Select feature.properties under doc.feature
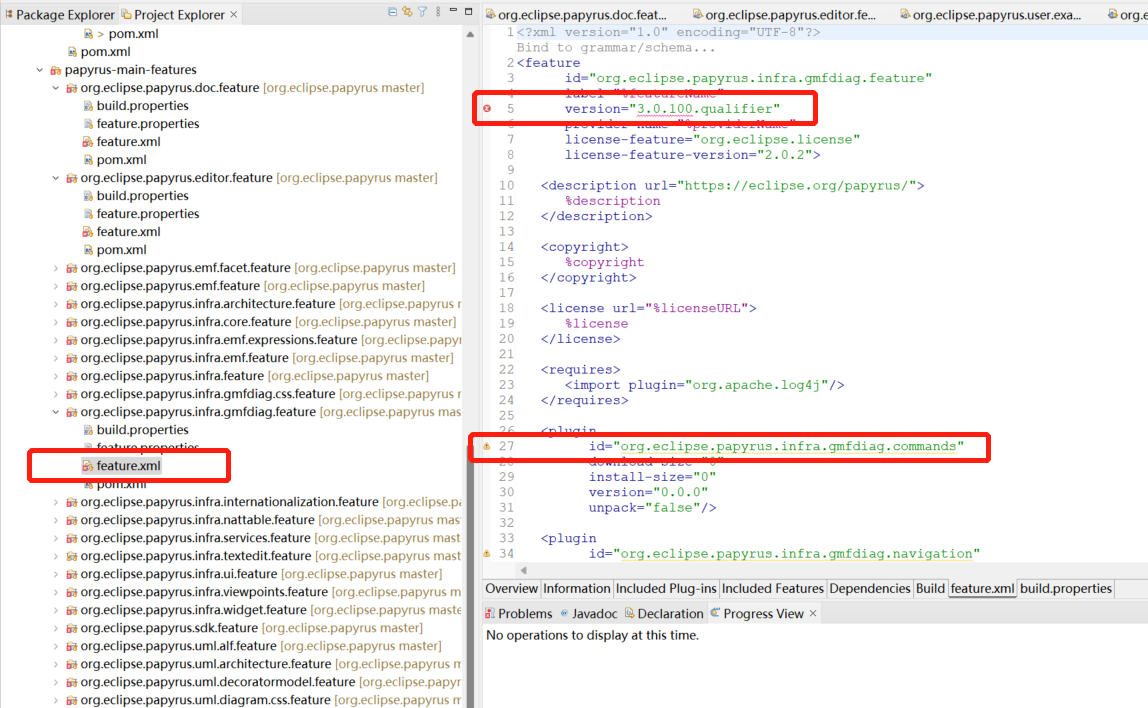 147,124
